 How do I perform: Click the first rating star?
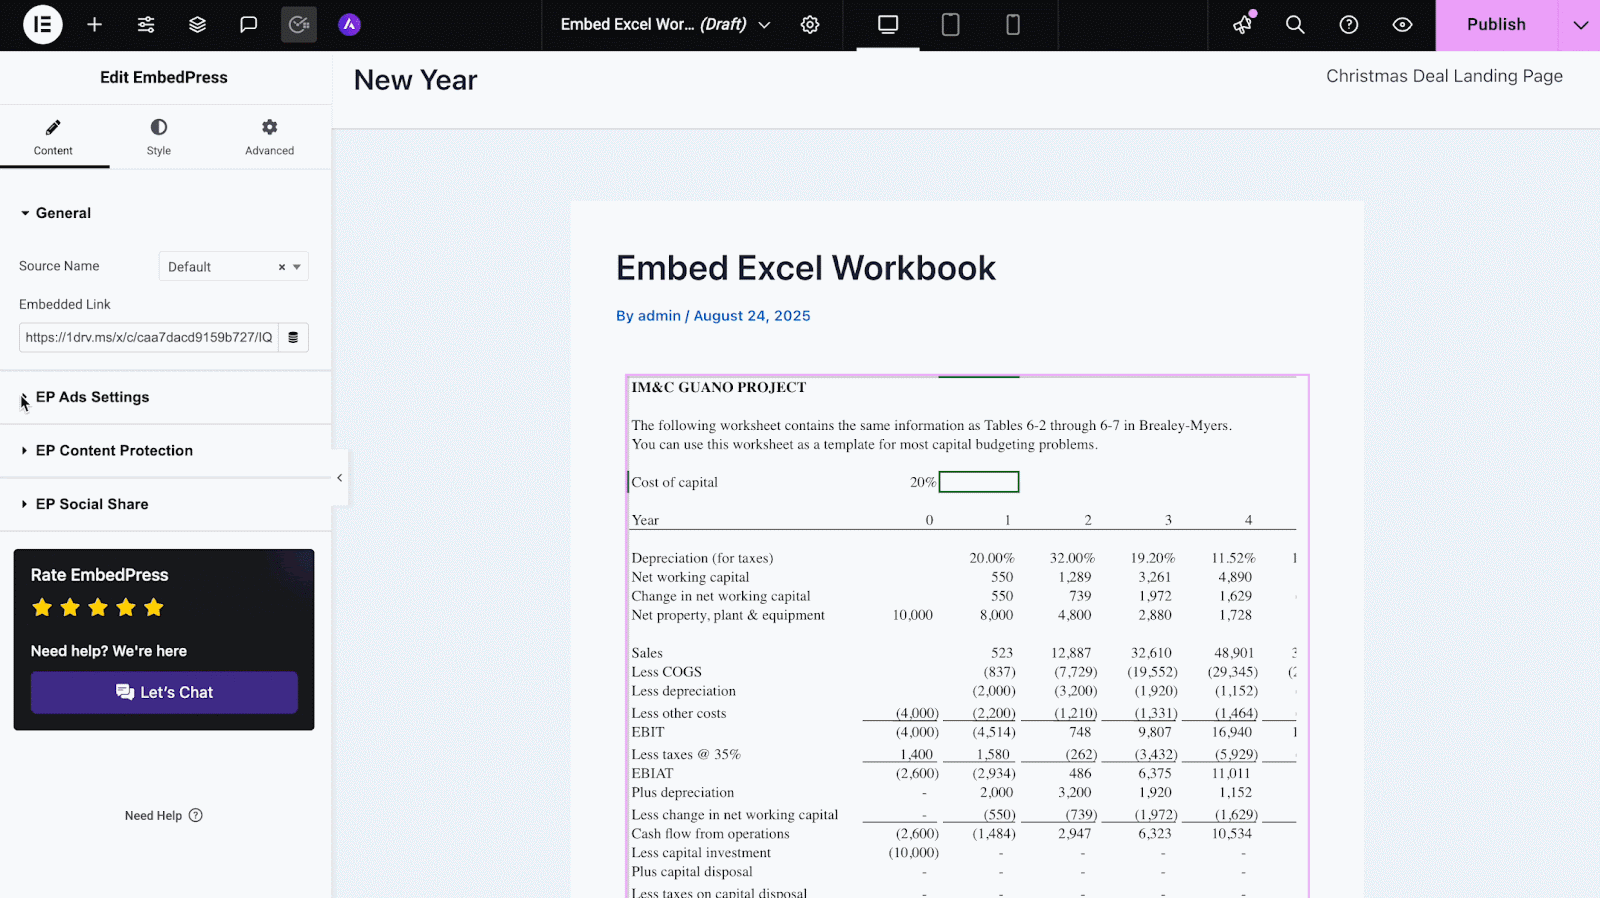[x=42, y=607]
